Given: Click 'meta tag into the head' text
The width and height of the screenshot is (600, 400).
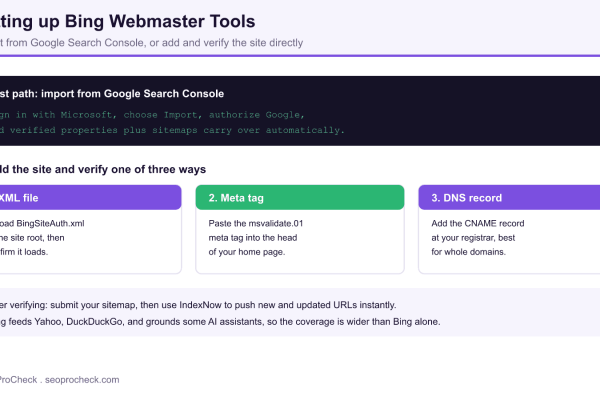Looking at the screenshot, I should (253, 238).
